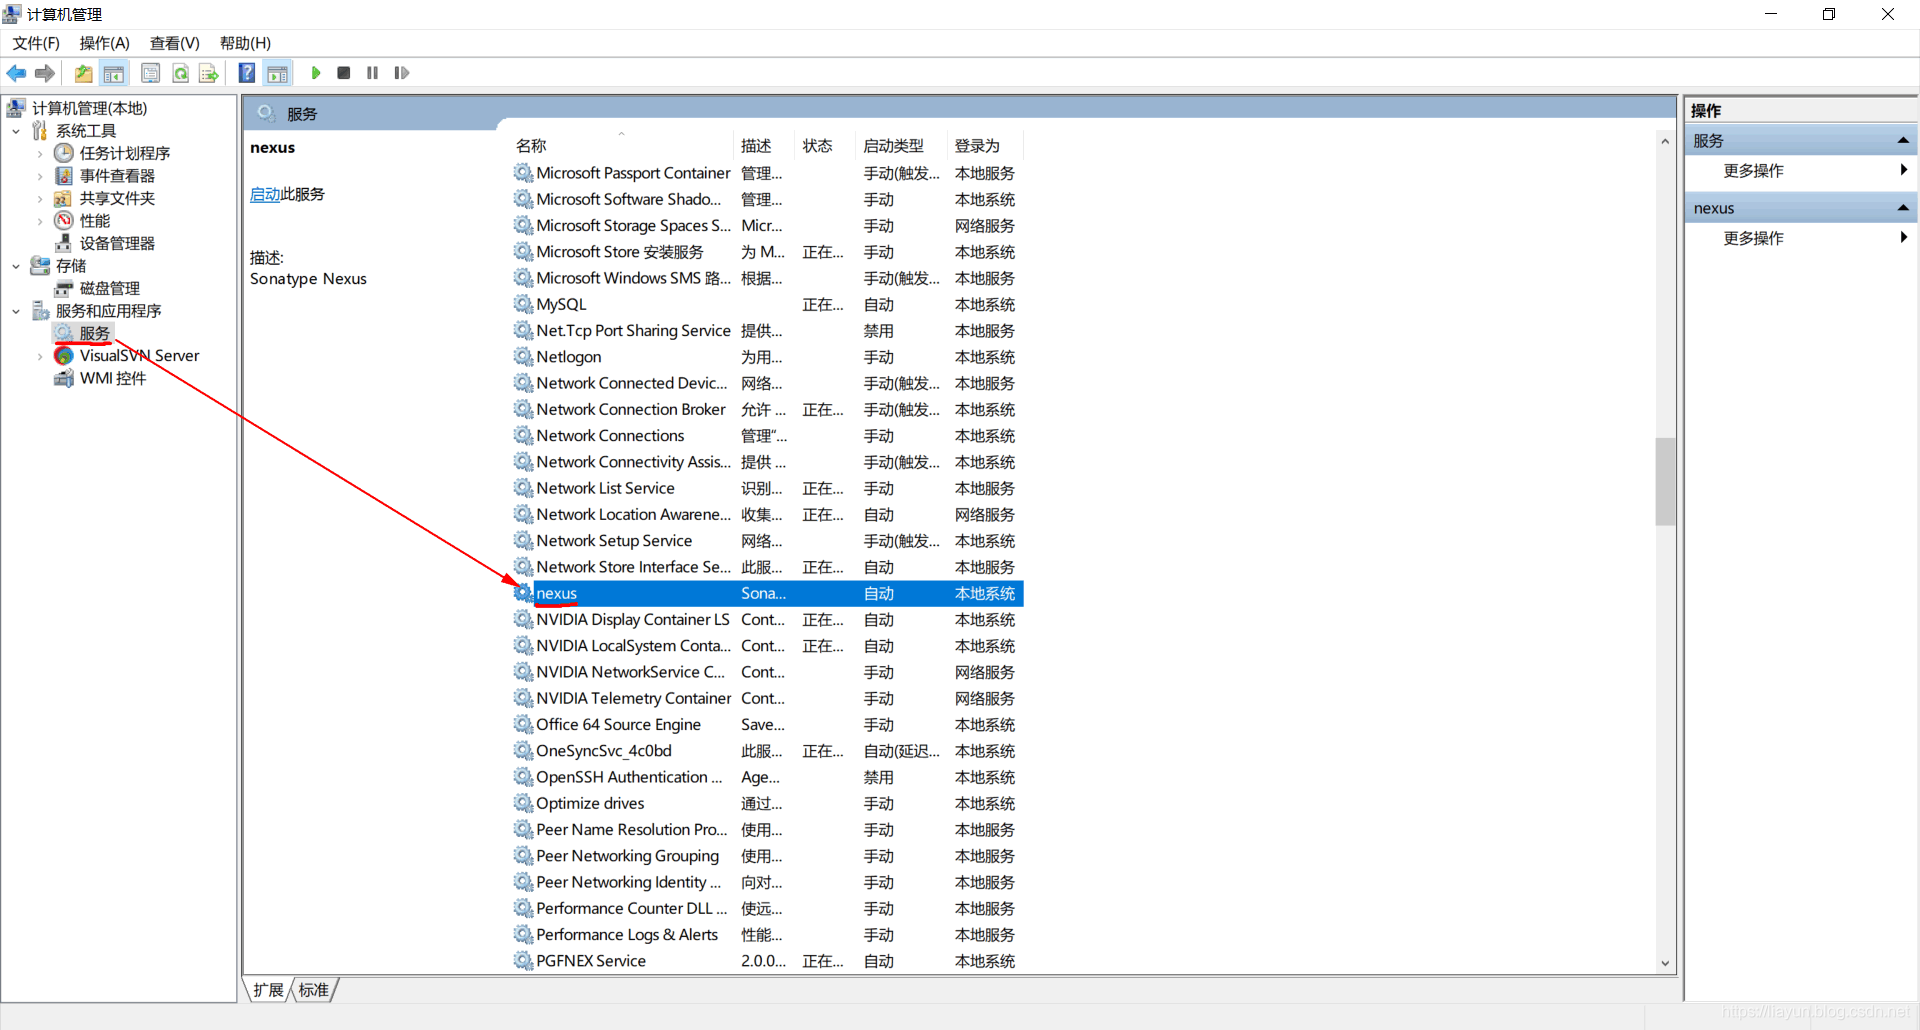This screenshot has height=1030, width=1920.
Task: Select the Netlogon service row
Action: [767, 357]
